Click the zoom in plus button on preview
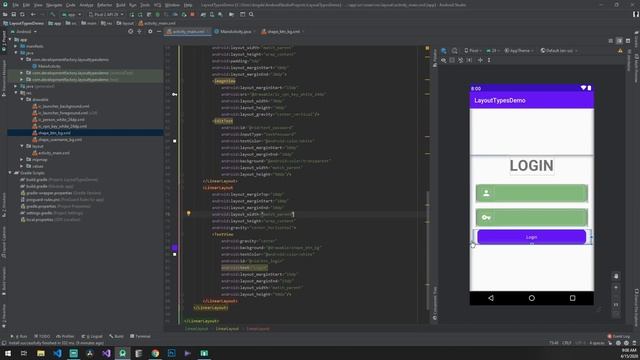 click(x=616, y=287)
